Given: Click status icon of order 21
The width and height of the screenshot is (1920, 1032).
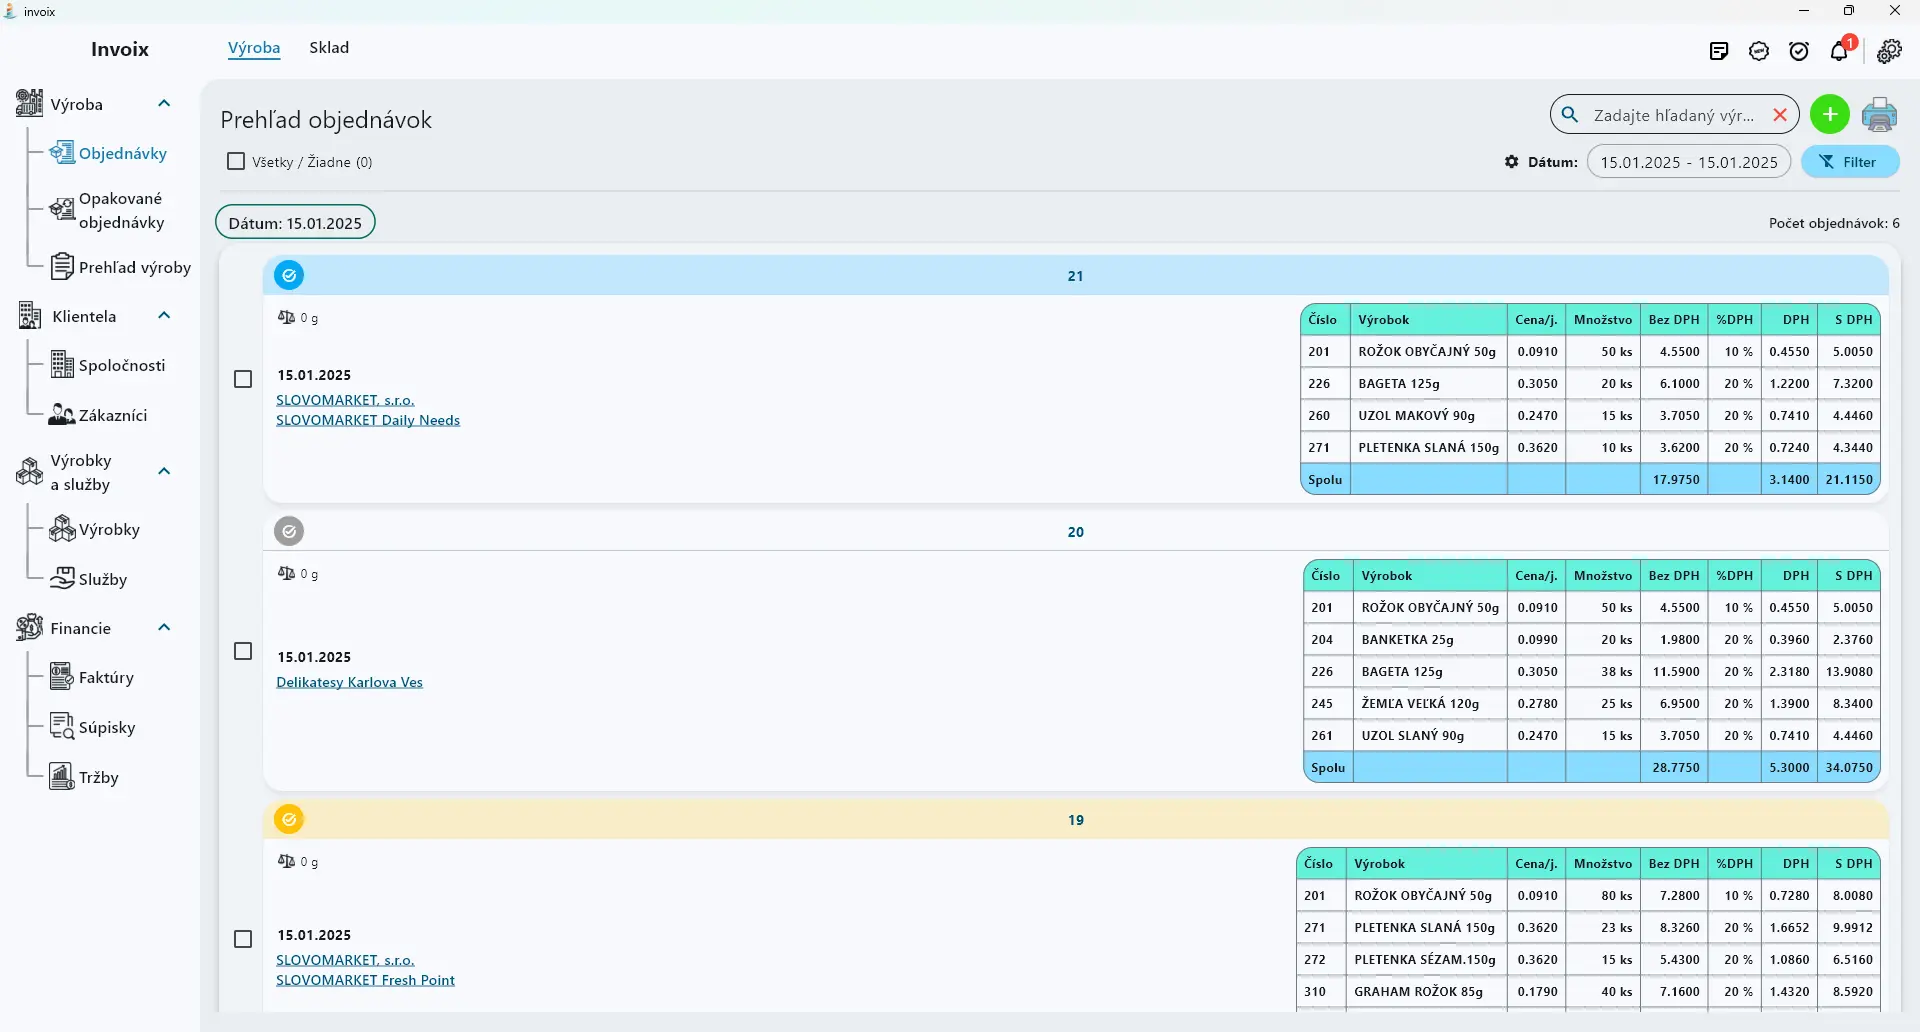Looking at the screenshot, I should [x=289, y=275].
